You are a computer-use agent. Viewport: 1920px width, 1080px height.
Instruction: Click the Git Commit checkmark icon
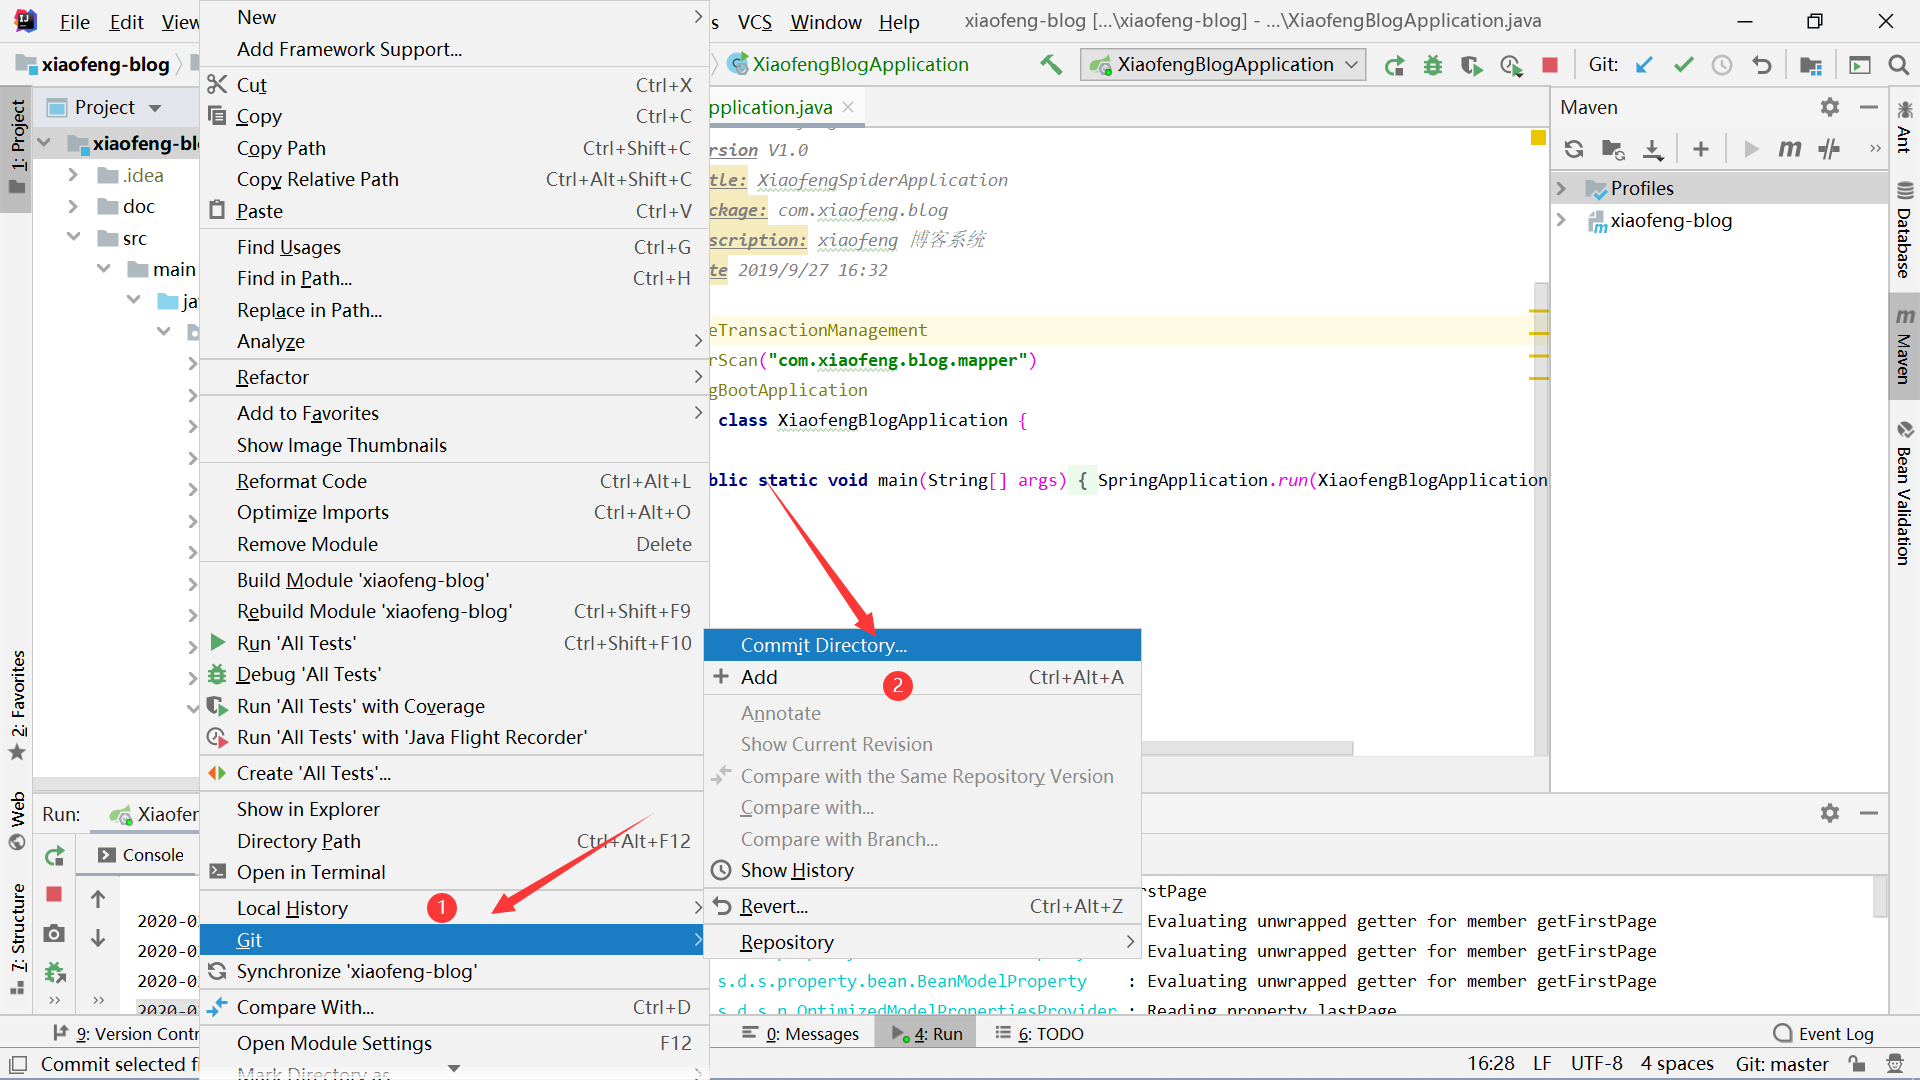[x=1683, y=65]
